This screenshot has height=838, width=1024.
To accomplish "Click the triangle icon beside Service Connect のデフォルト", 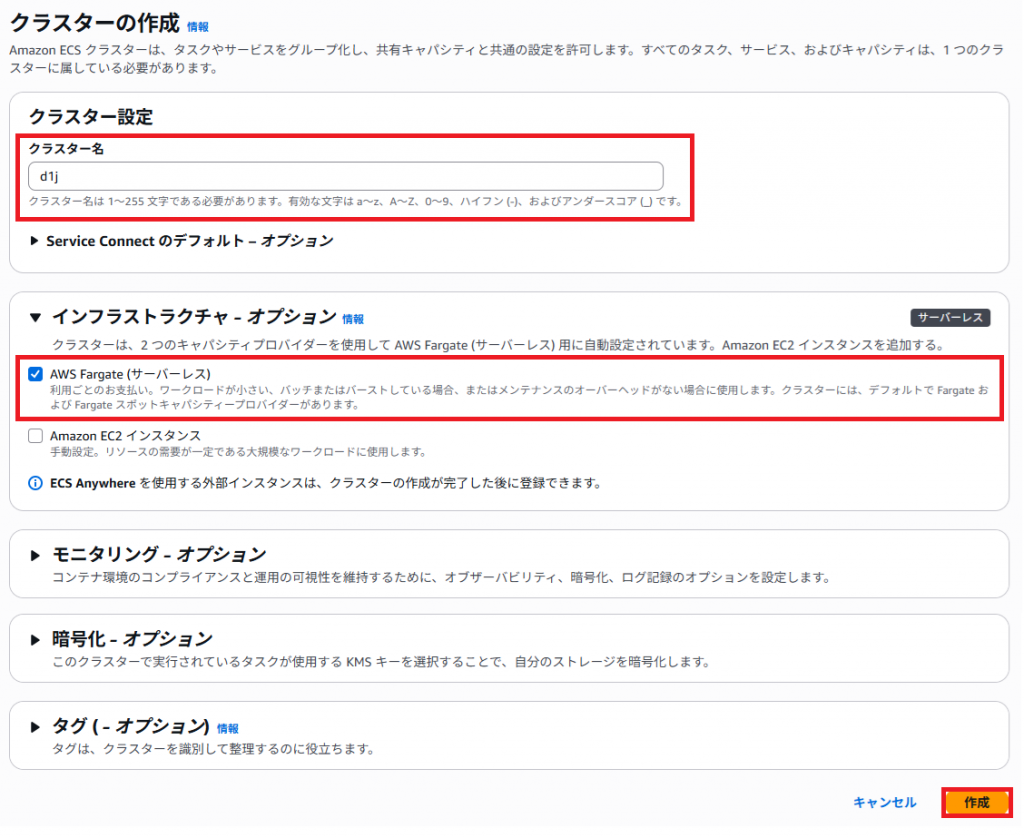I will coord(36,241).
